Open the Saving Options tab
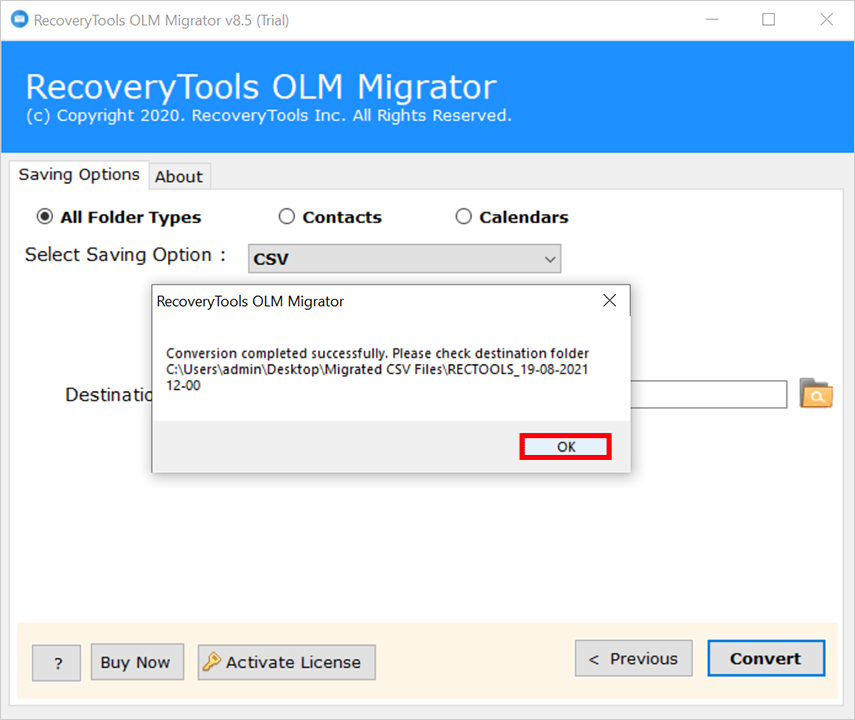 [79, 175]
